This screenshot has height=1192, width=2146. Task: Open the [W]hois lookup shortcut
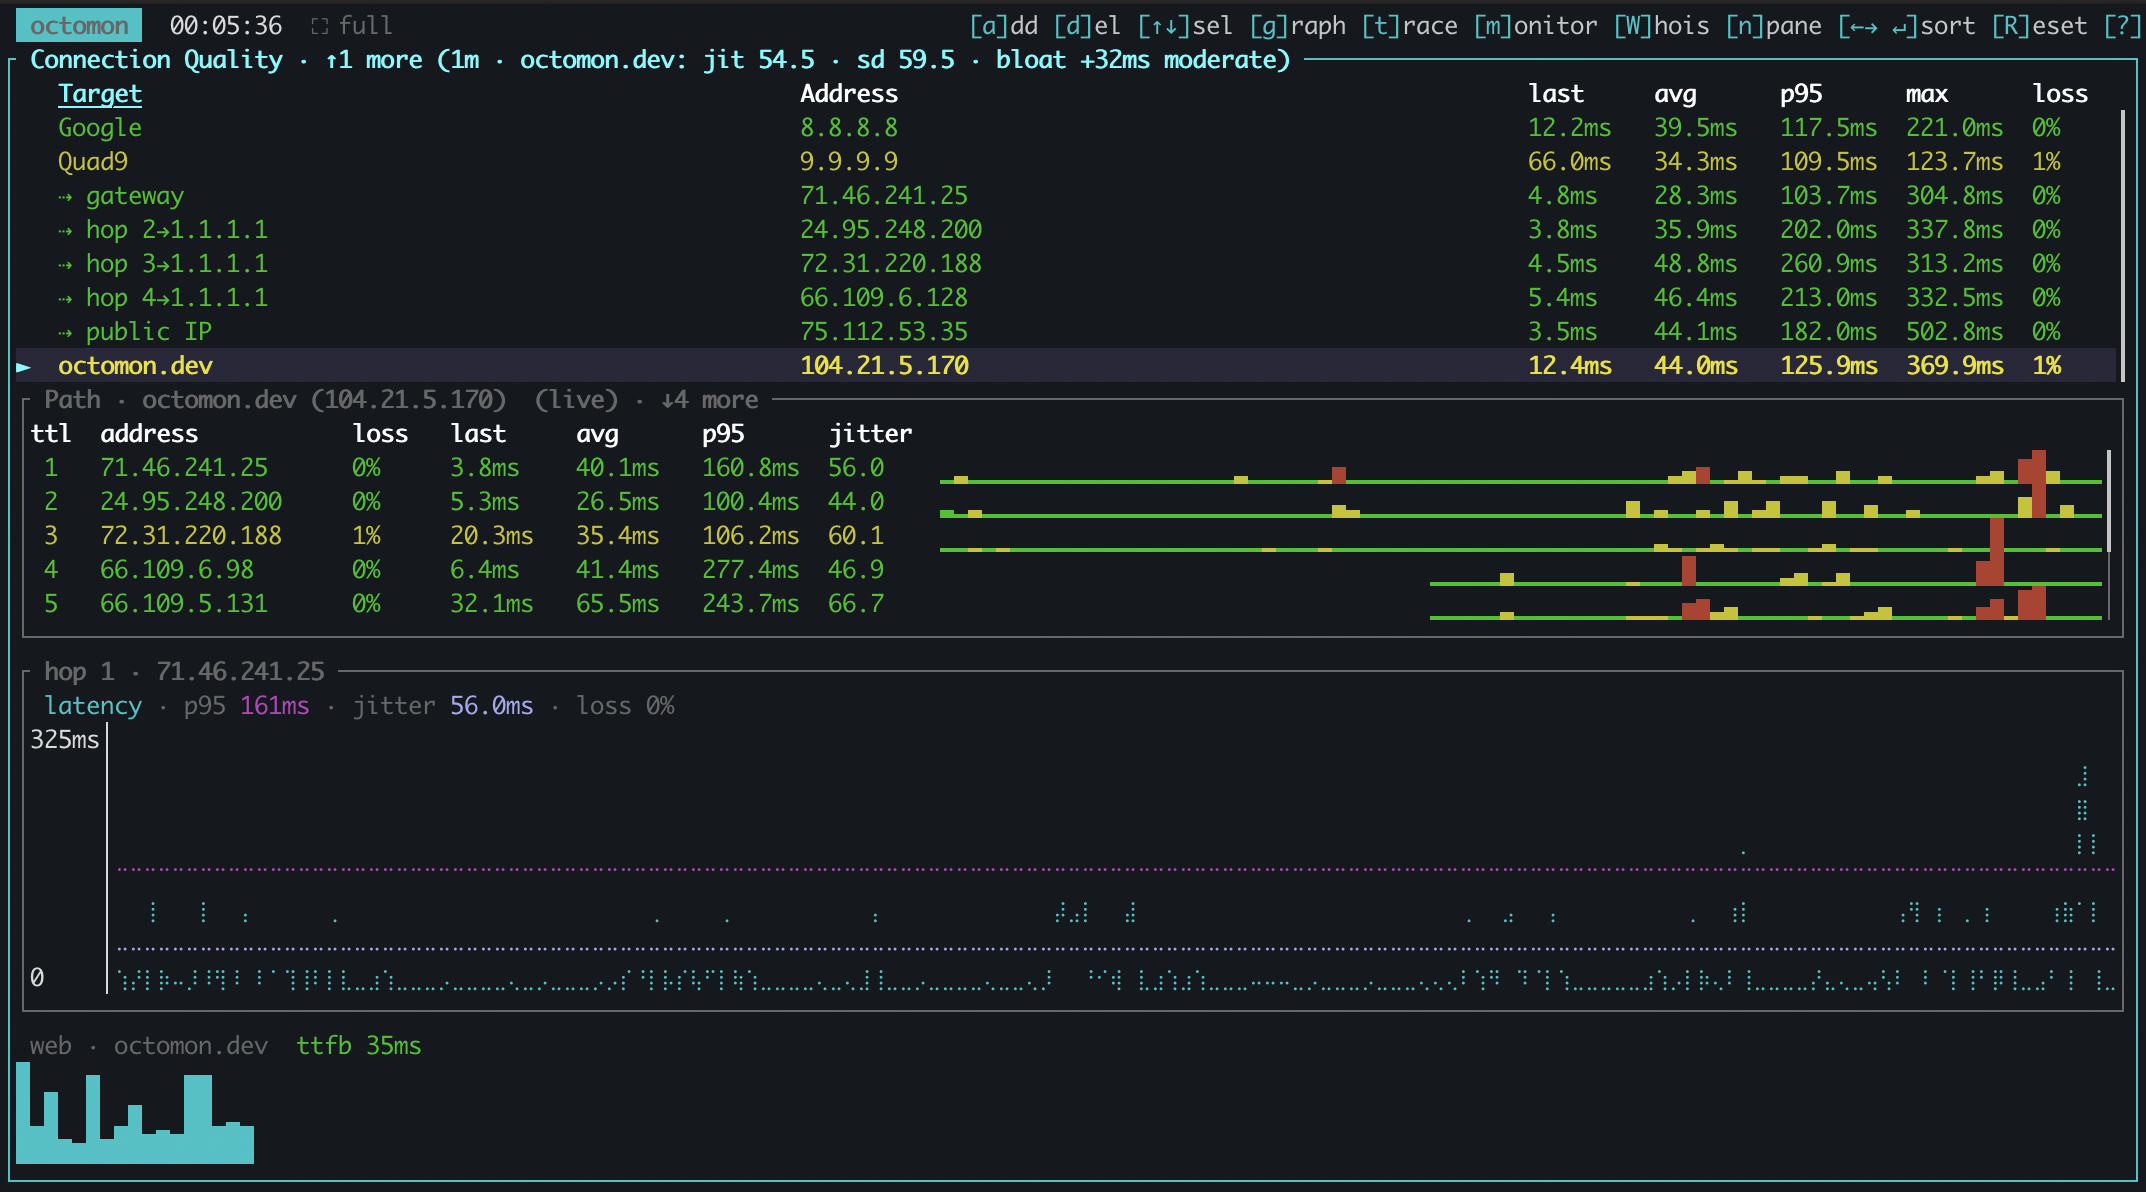pos(1662,25)
